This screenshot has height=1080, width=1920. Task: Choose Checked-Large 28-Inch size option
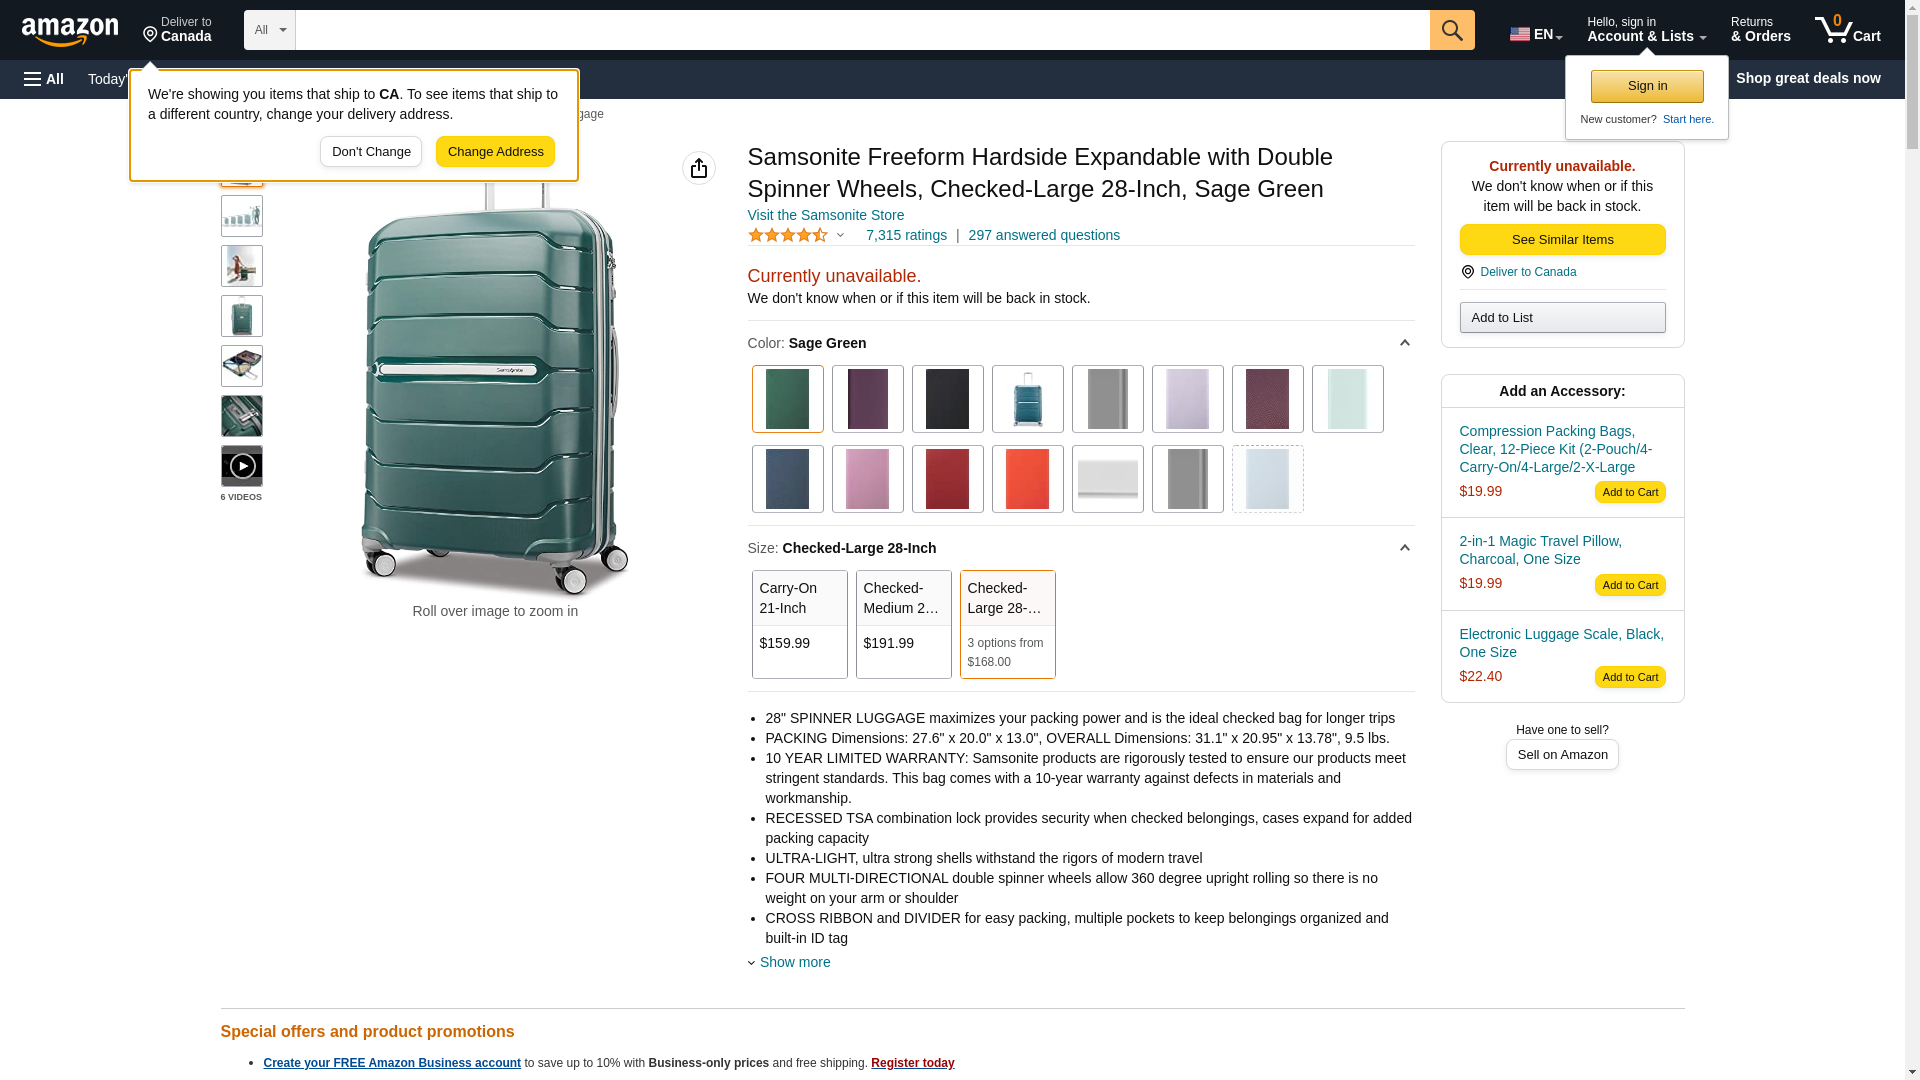point(1007,624)
